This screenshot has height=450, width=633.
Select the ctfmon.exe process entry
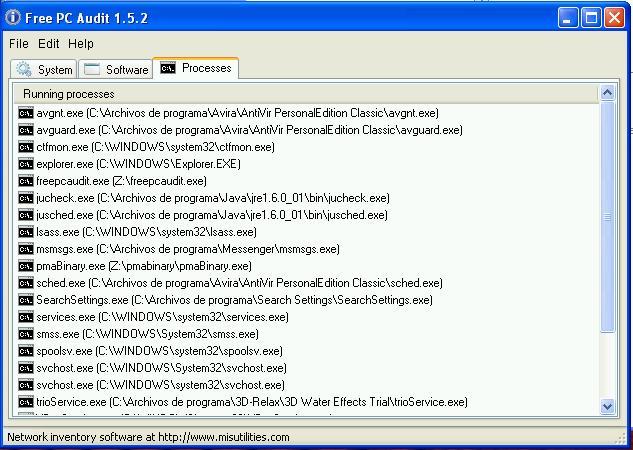155,147
